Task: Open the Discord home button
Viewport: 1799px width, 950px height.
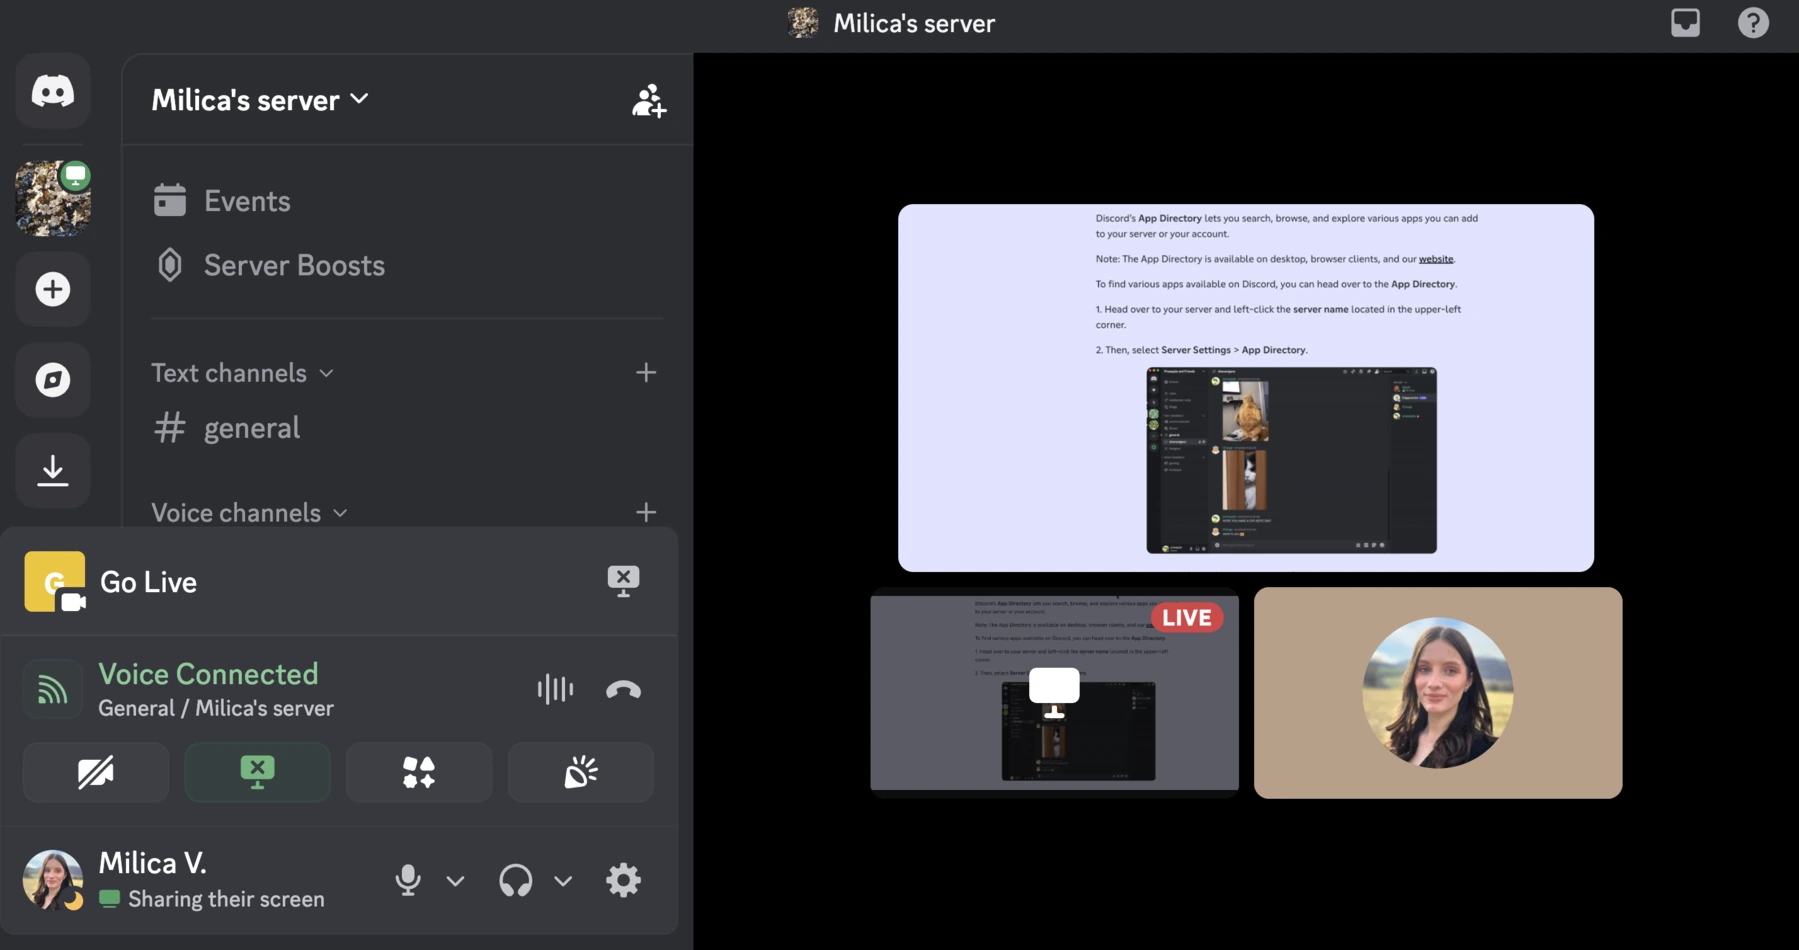Action: (52, 91)
